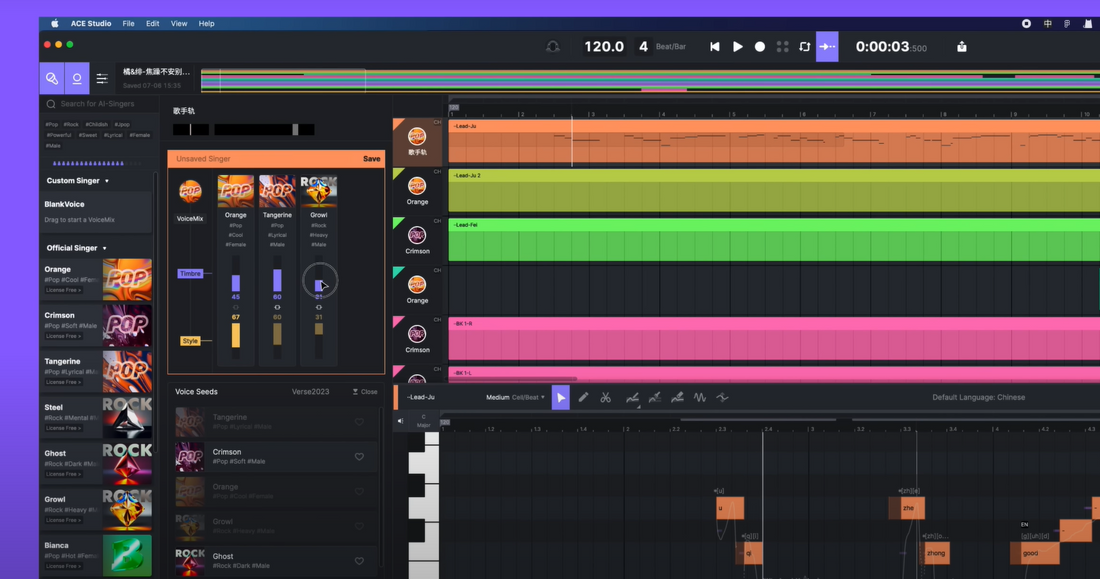The width and height of the screenshot is (1100, 579).
Task: Select the pencil tool in the piano roll
Action: pyautogui.click(x=584, y=397)
